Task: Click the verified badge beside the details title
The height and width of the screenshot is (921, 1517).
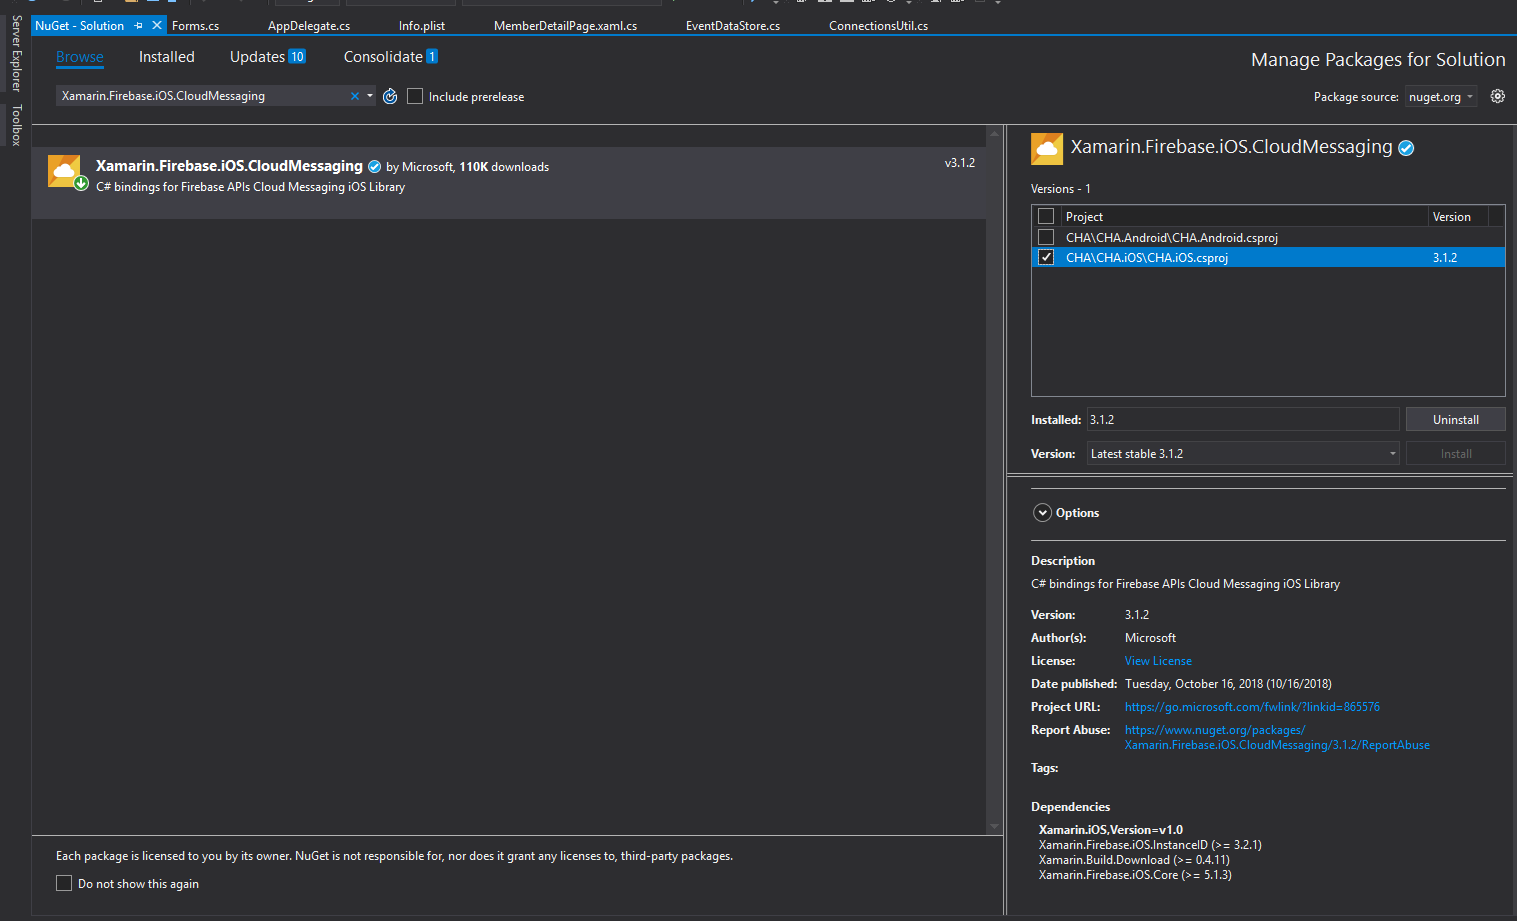Action: (1406, 148)
